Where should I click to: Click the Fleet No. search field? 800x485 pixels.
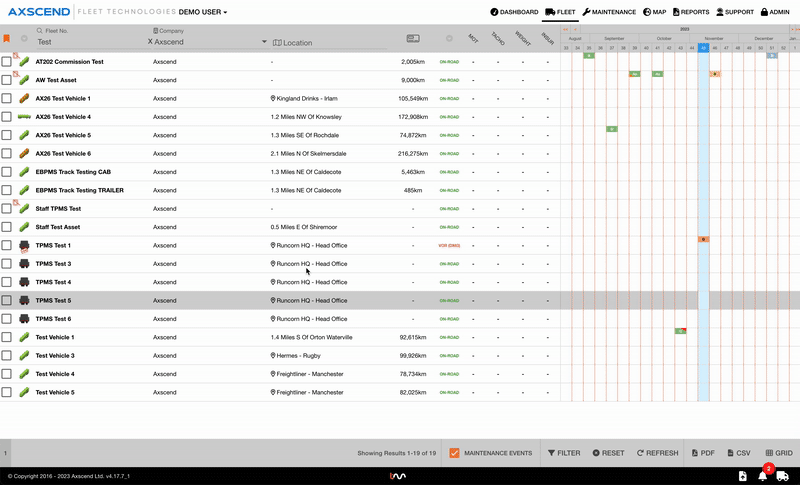click(80, 43)
